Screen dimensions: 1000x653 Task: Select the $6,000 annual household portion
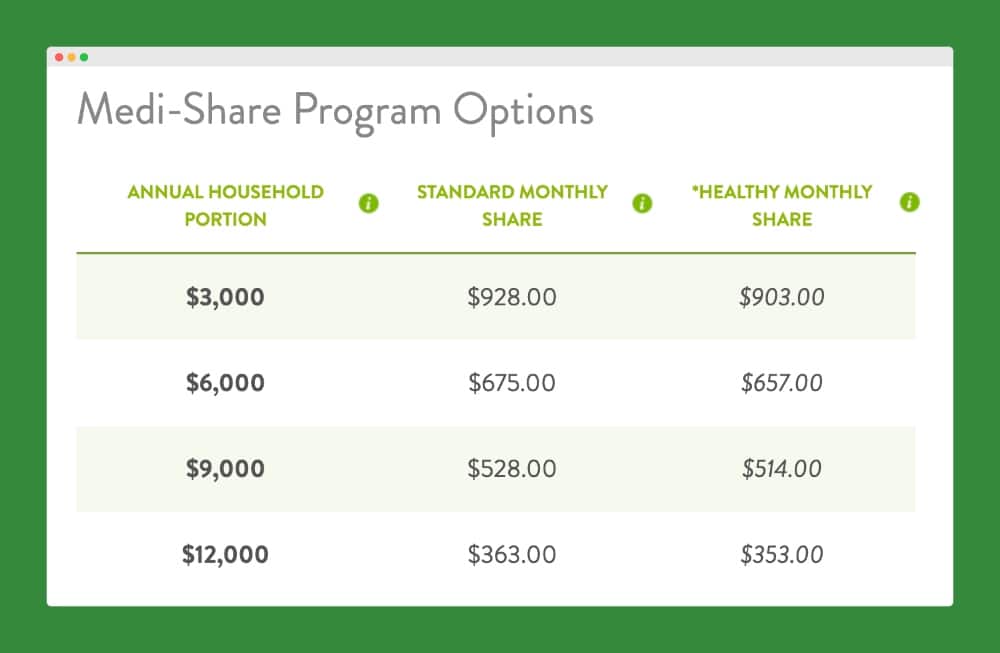(x=225, y=383)
